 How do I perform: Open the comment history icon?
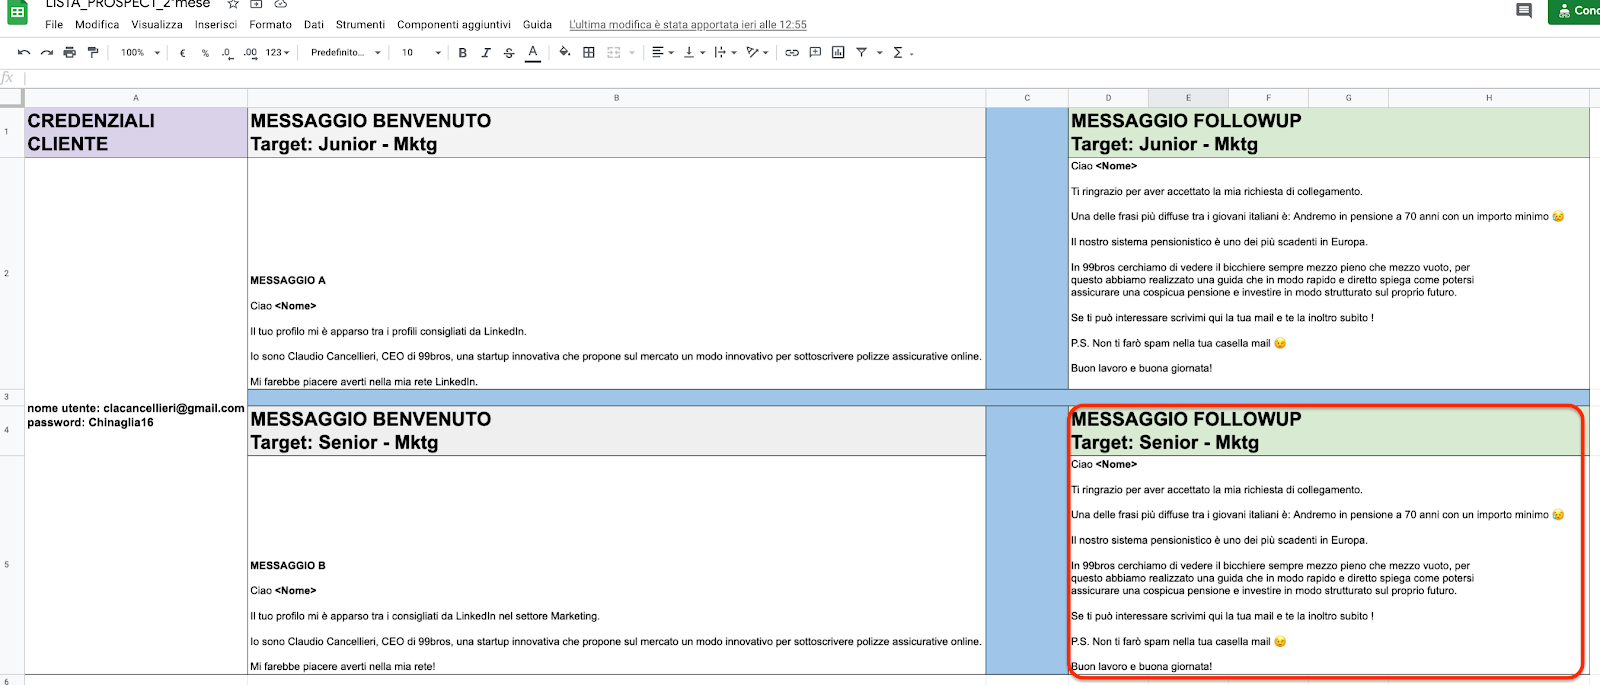click(x=1524, y=11)
